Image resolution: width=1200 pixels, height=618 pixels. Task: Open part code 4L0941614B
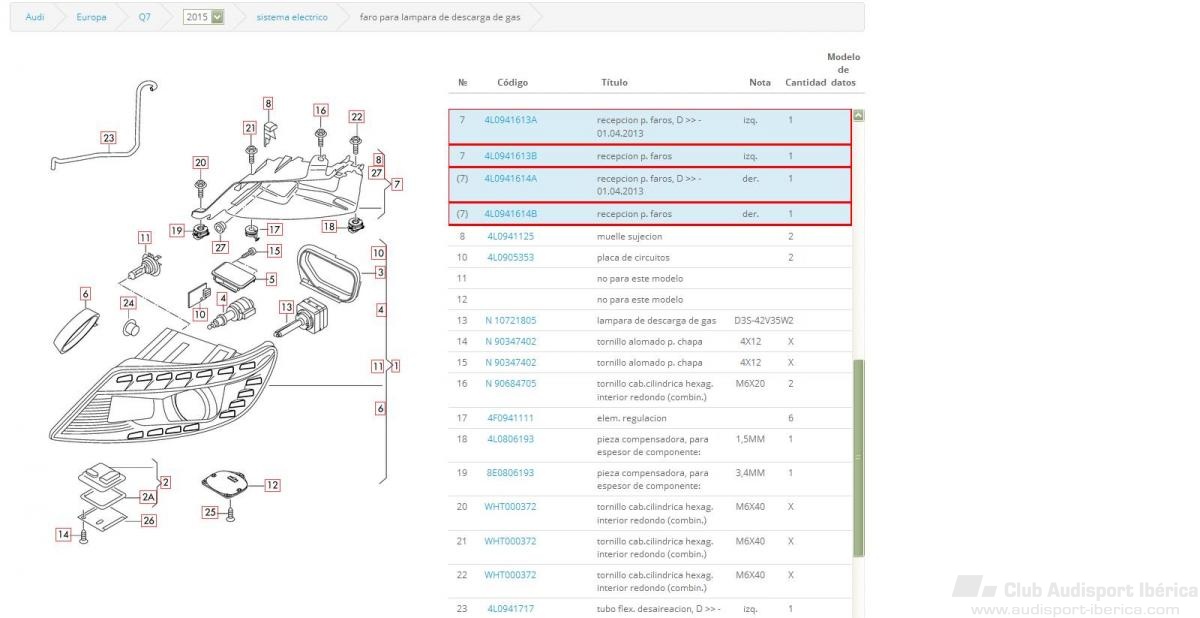point(510,214)
